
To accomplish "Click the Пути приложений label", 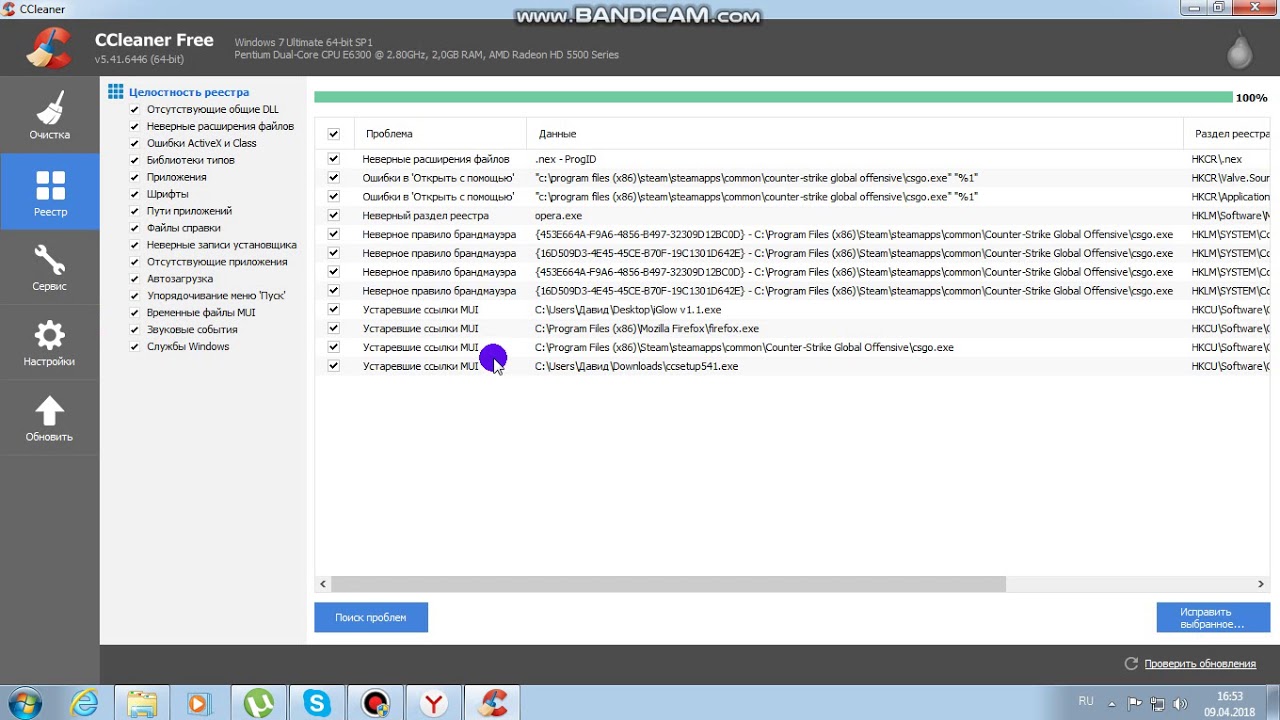I will pyautogui.click(x=189, y=211).
